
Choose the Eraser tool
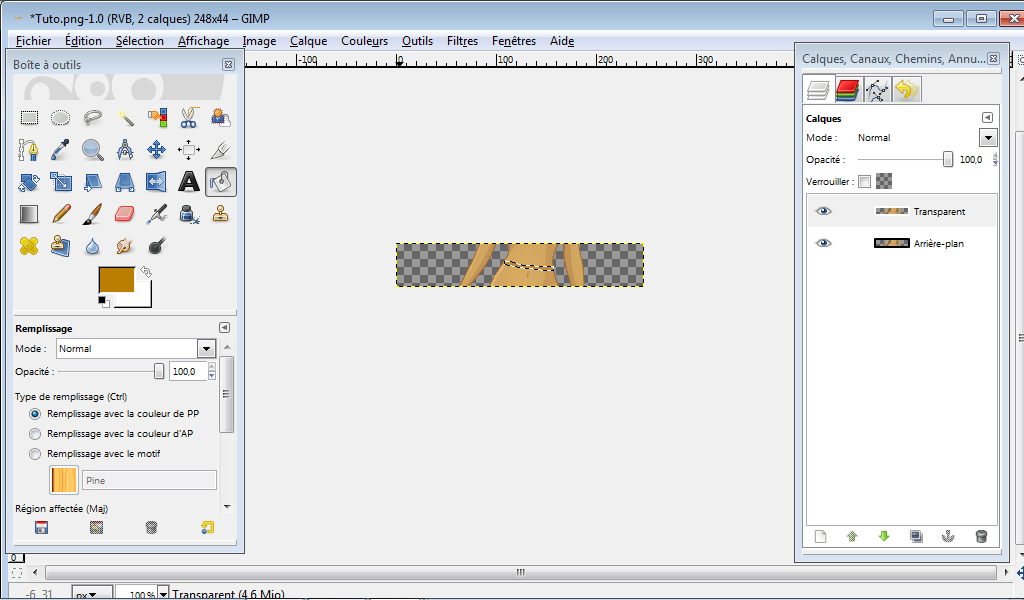125,213
